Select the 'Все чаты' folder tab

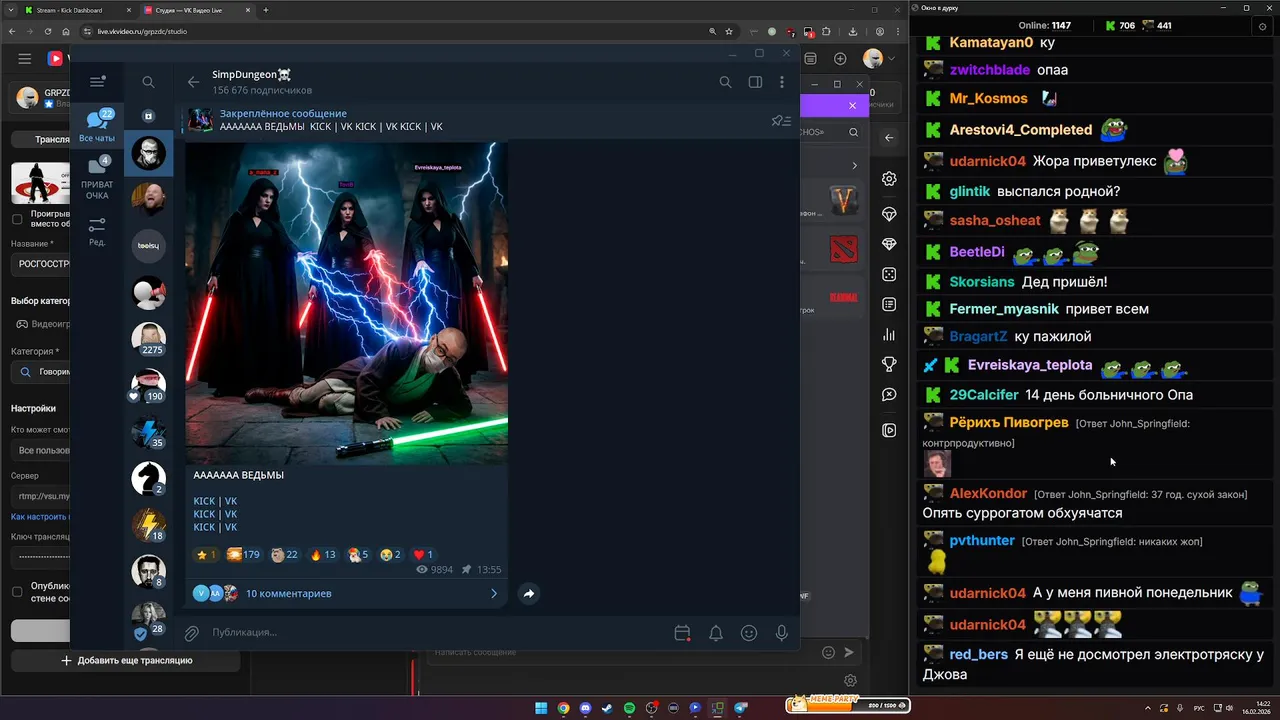point(97,127)
